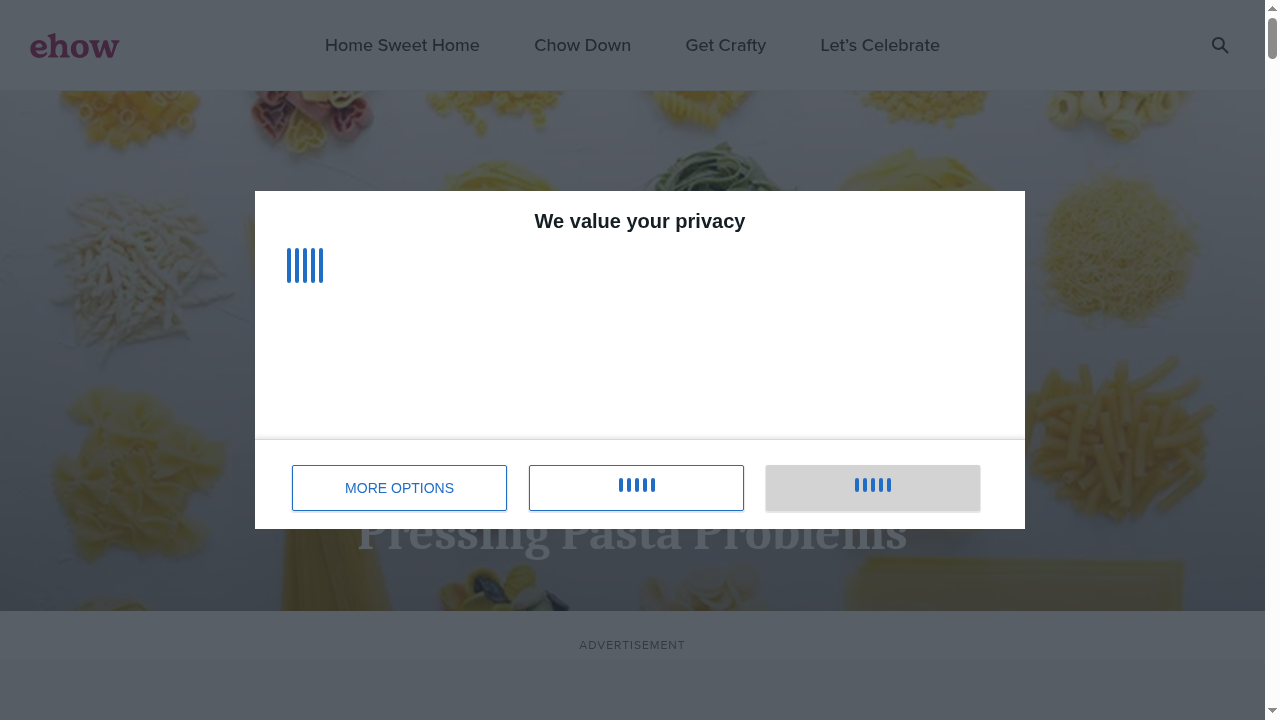The height and width of the screenshot is (720, 1280).
Task: Click the ehow logo
Action: (x=75, y=46)
